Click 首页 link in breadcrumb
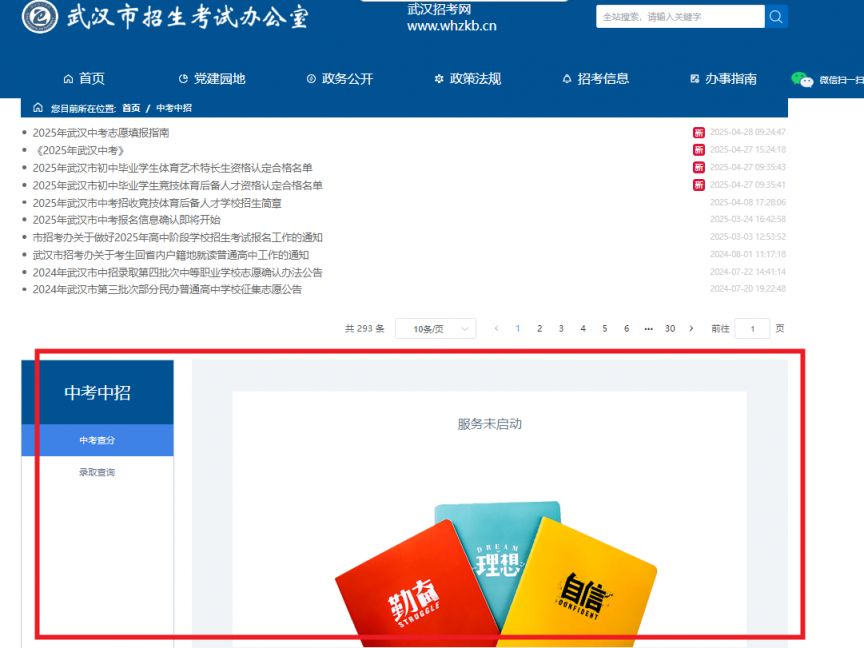This screenshot has width=864, height=648. (x=131, y=108)
